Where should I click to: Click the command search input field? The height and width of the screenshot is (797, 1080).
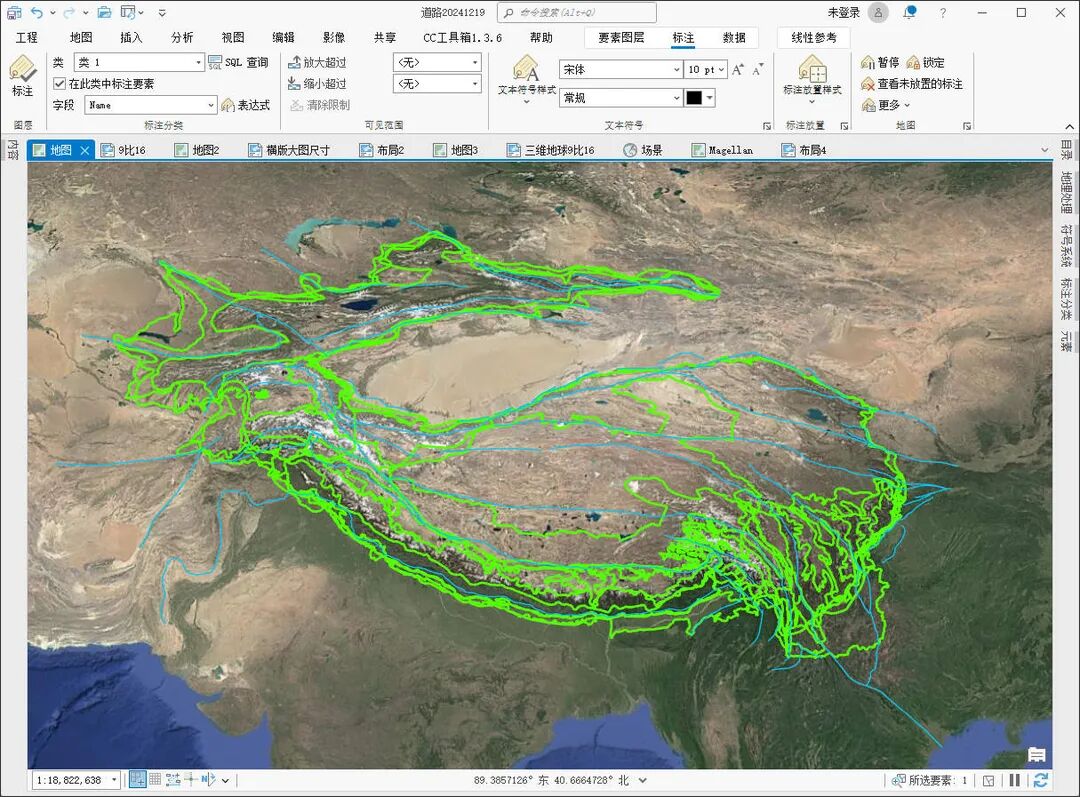pyautogui.click(x=577, y=12)
